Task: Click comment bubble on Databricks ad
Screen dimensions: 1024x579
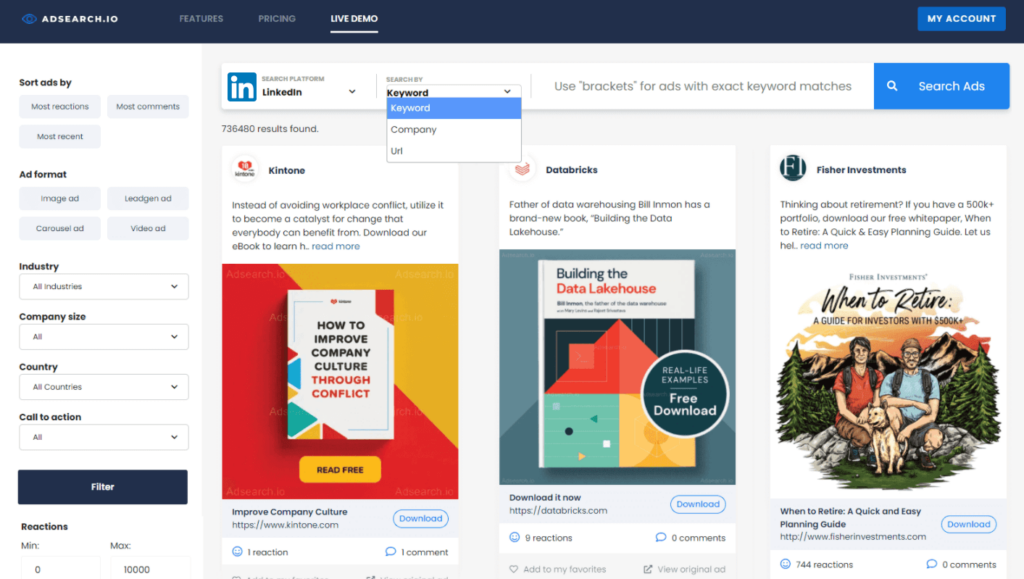Action: point(661,537)
